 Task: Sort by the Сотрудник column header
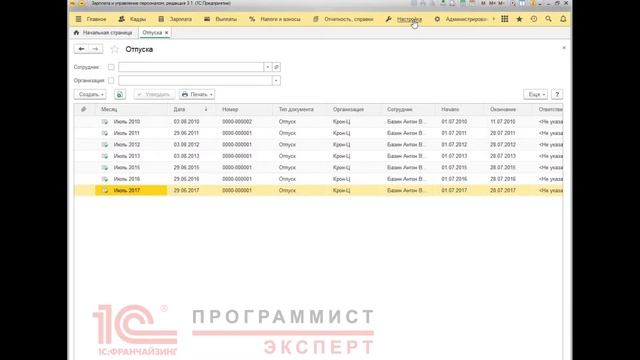(x=408, y=109)
